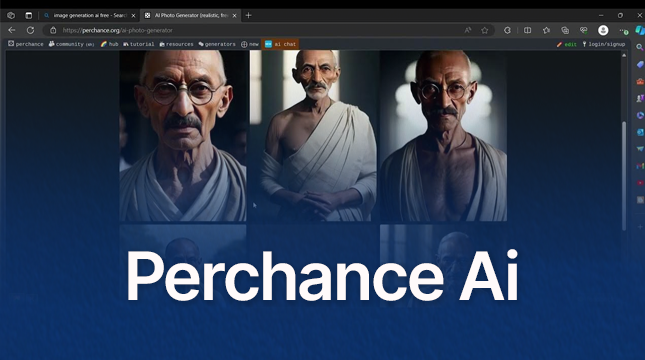
Task: Open the tab actions menu icon
Action: (28, 15)
